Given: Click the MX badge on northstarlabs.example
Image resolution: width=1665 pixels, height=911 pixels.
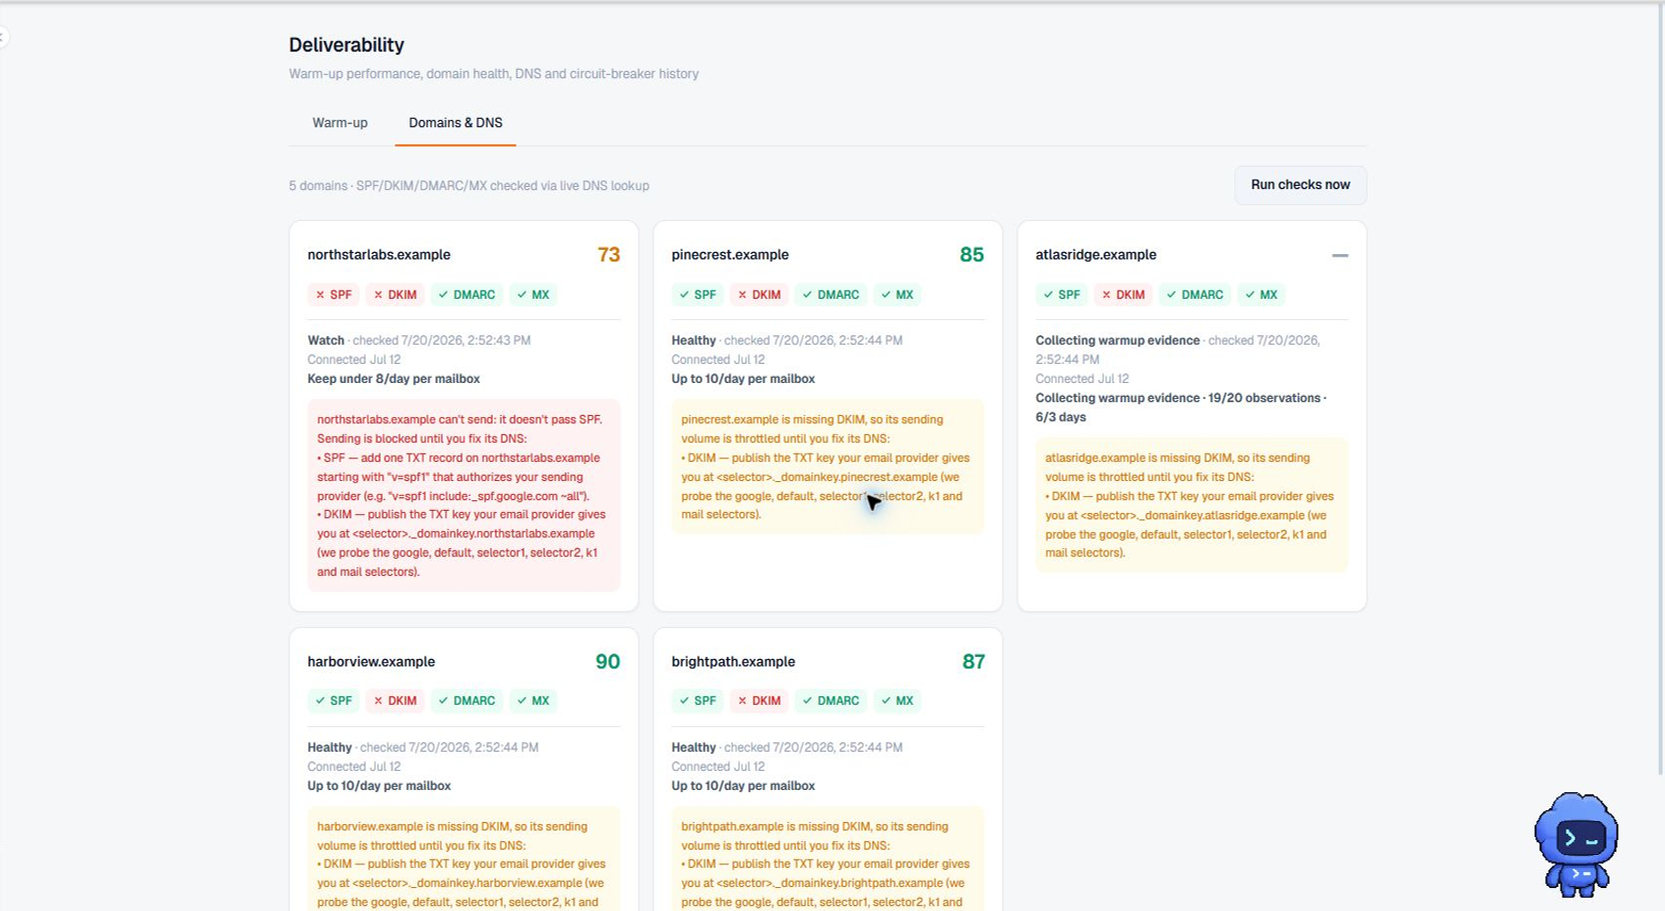Looking at the screenshot, I should tap(533, 295).
